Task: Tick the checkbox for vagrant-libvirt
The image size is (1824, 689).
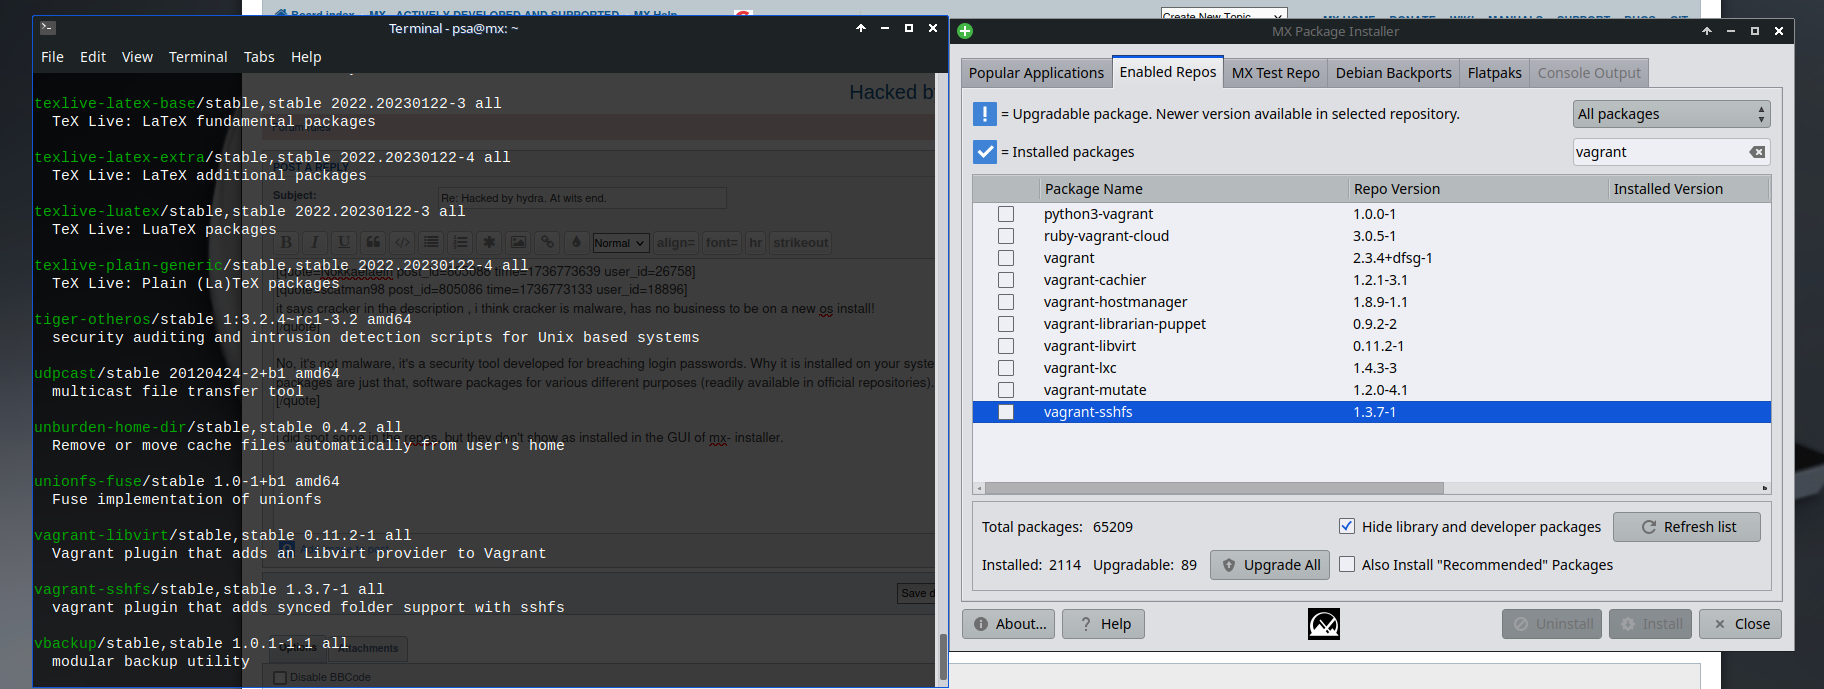Action: (x=1006, y=346)
